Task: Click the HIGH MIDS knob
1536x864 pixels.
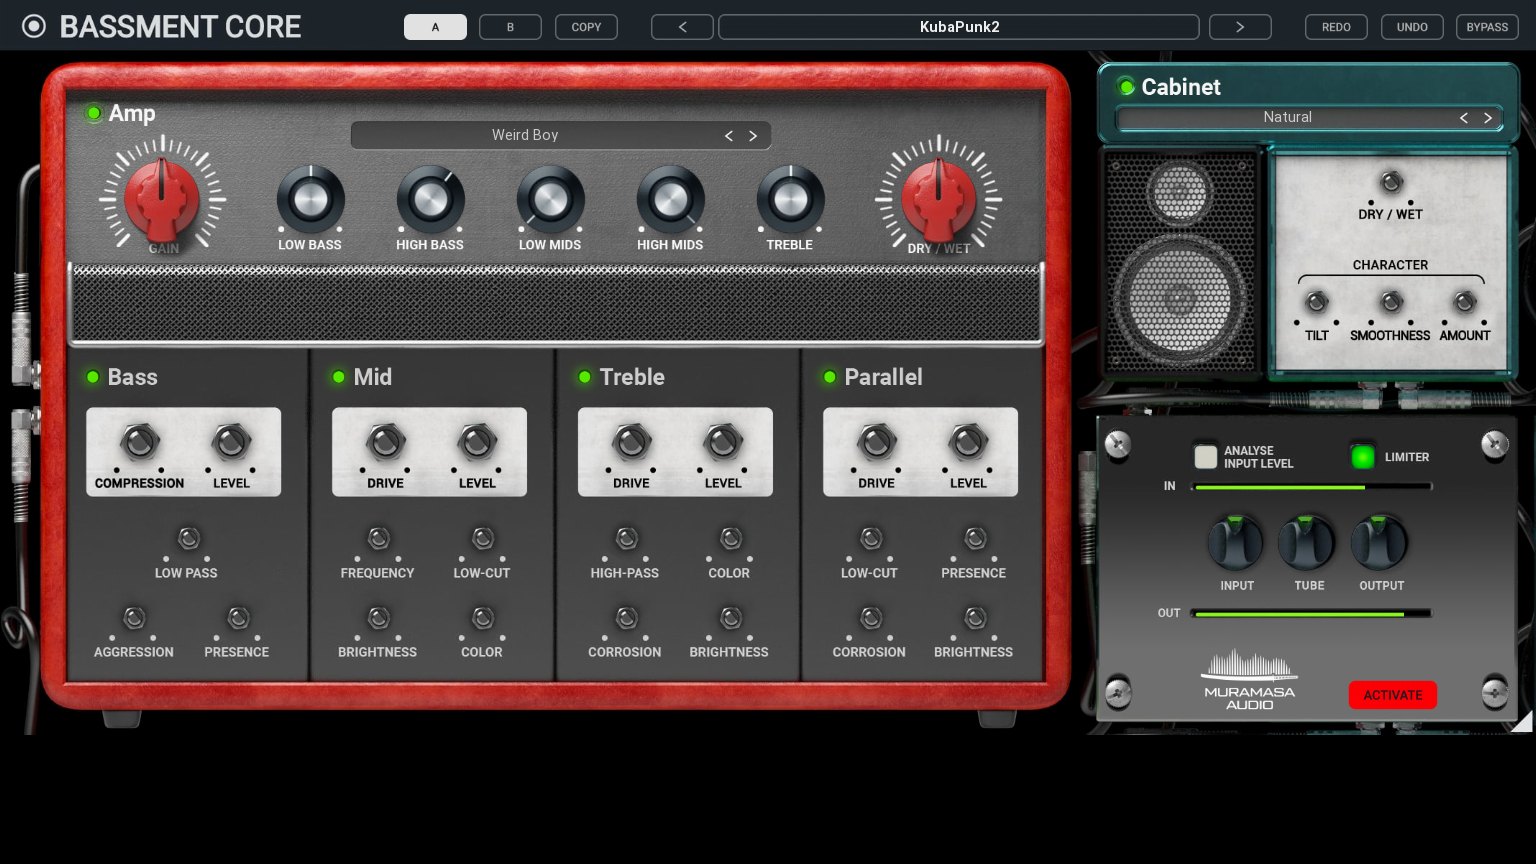Action: pyautogui.click(x=670, y=200)
